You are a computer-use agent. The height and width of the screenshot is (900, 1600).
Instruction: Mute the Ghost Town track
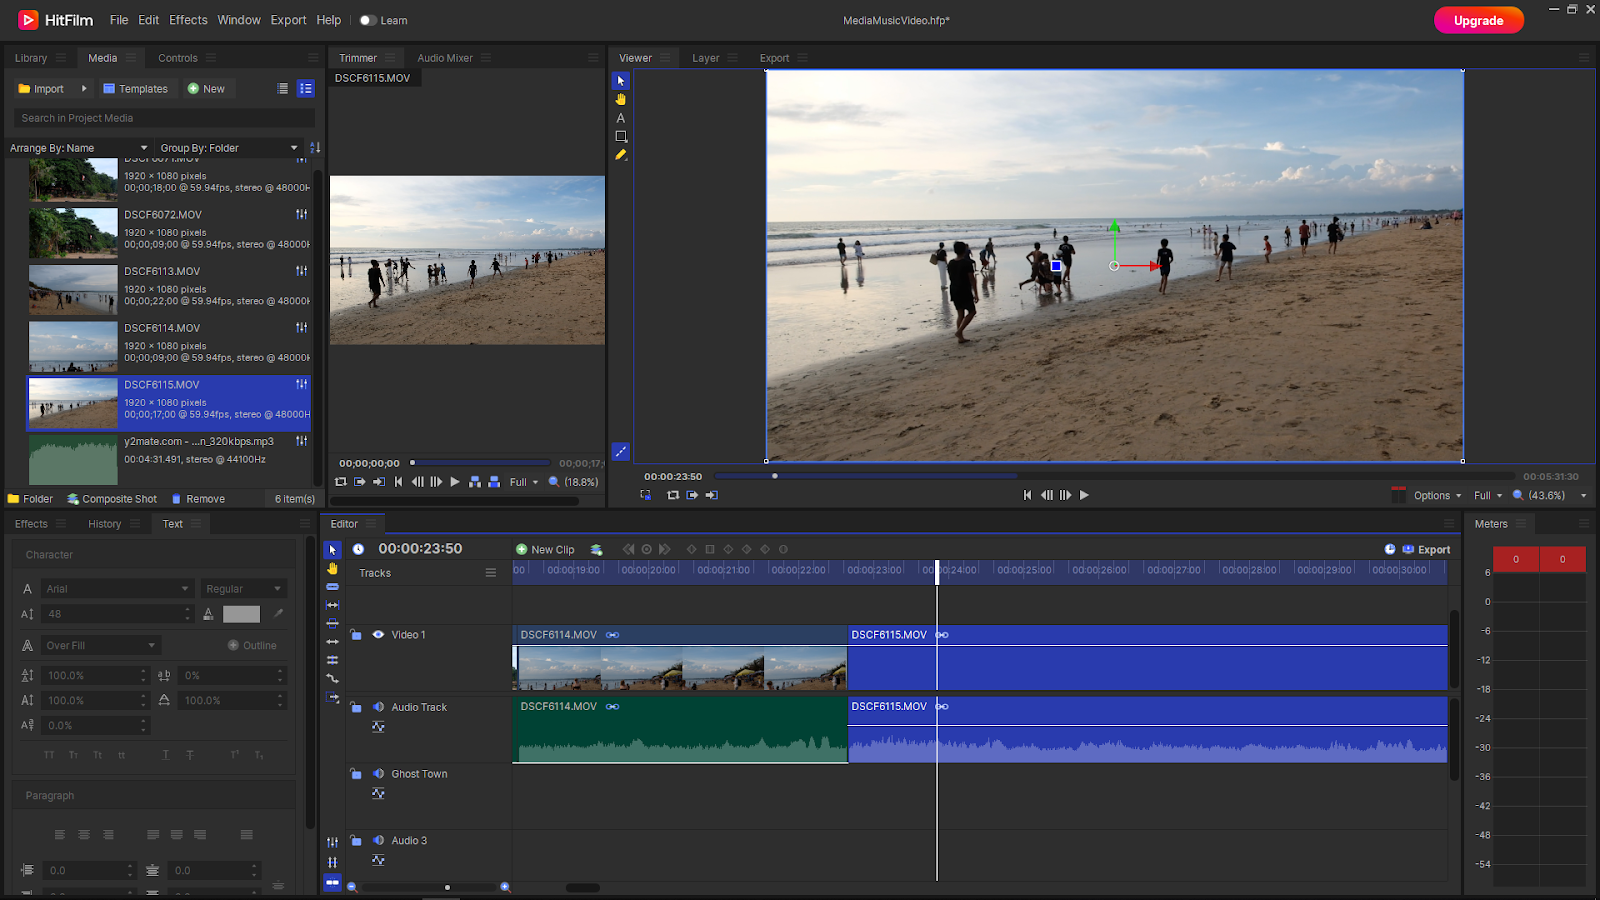(378, 774)
